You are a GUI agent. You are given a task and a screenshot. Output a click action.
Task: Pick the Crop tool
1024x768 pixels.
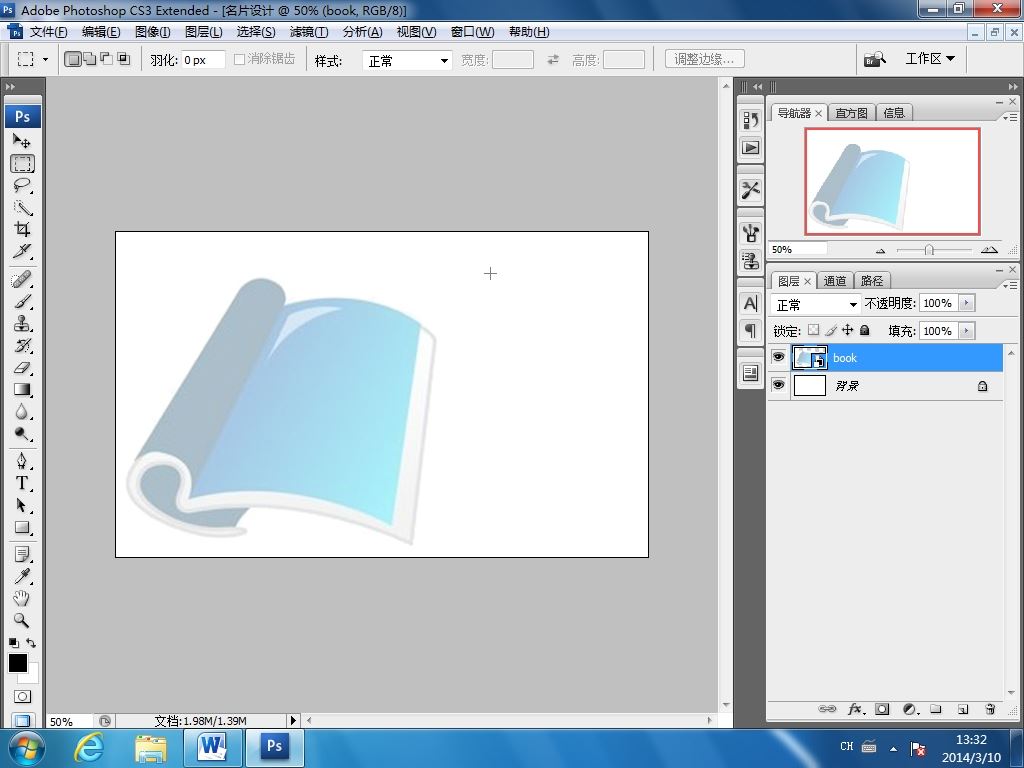click(22, 230)
